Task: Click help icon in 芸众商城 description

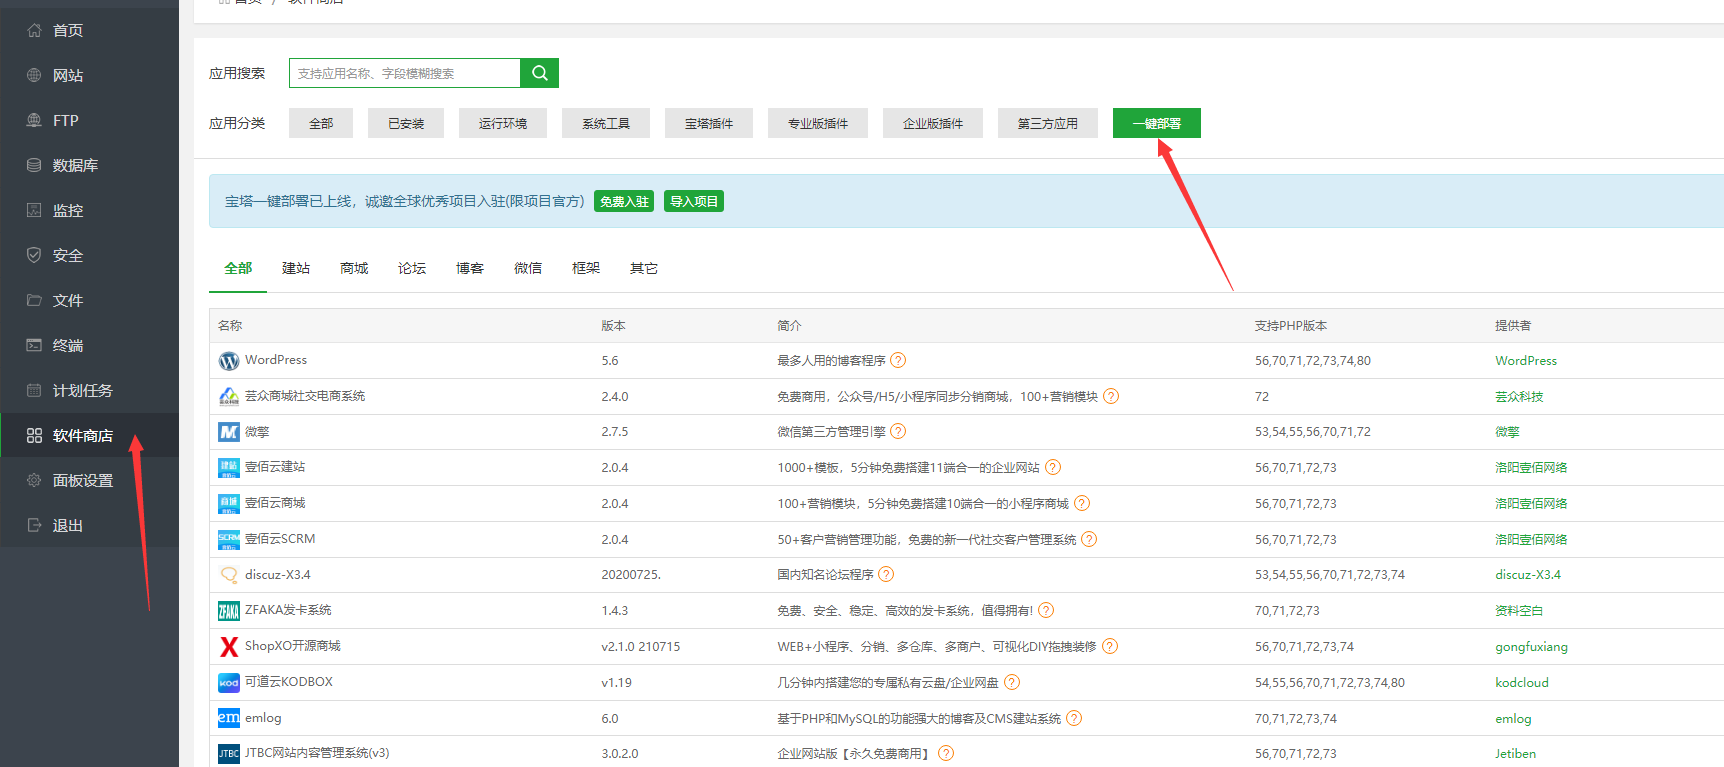Action: point(1111,396)
